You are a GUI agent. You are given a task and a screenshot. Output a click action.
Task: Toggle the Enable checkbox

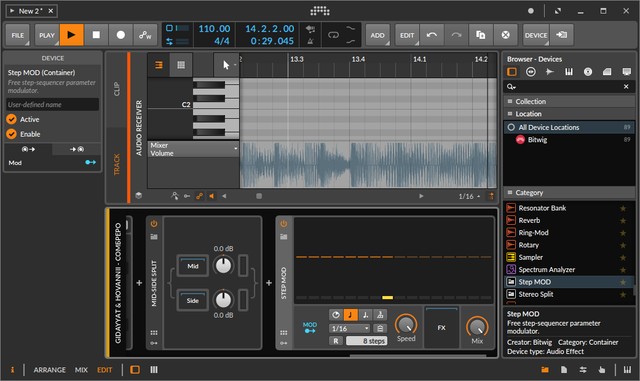(11, 134)
